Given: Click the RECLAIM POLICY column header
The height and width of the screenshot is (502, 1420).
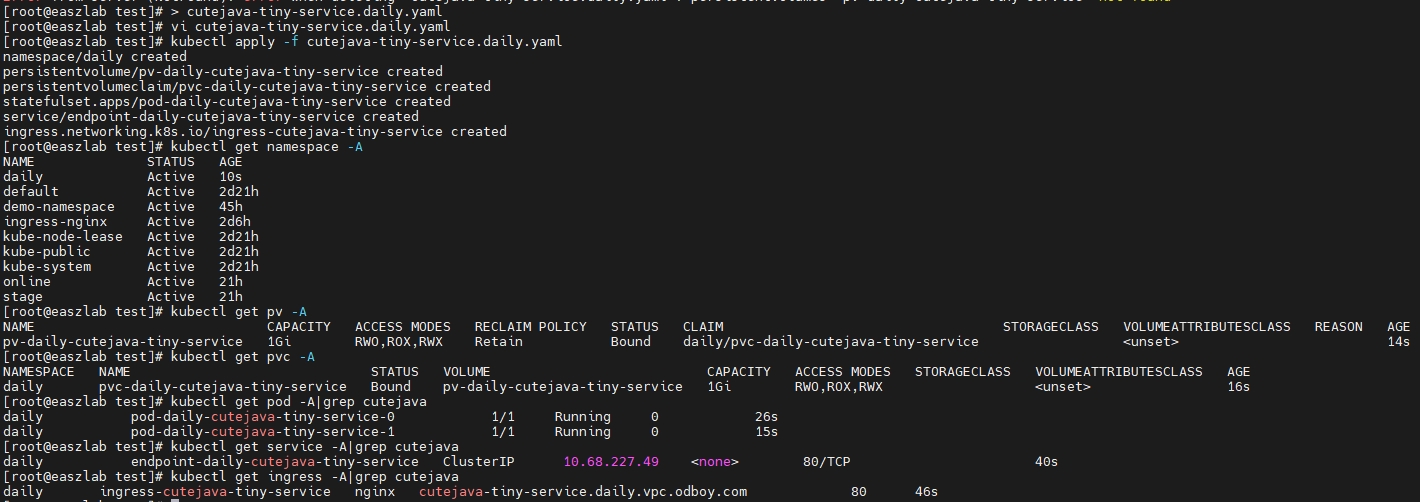Looking at the screenshot, I should [x=530, y=327].
